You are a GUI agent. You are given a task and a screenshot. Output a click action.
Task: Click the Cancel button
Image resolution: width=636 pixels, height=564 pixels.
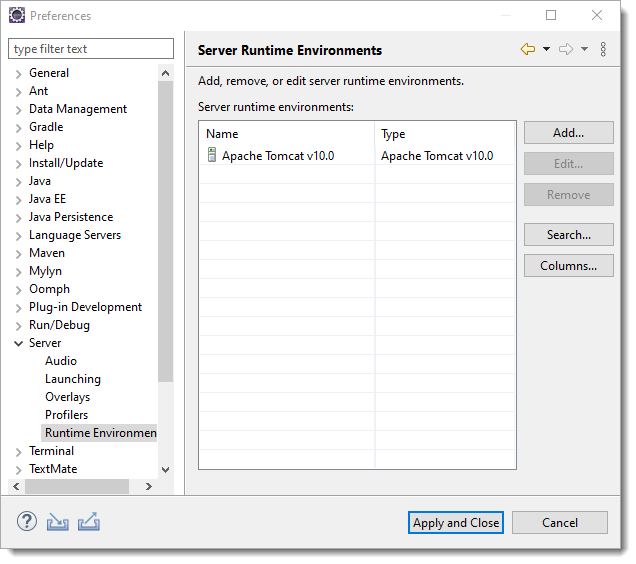560,523
